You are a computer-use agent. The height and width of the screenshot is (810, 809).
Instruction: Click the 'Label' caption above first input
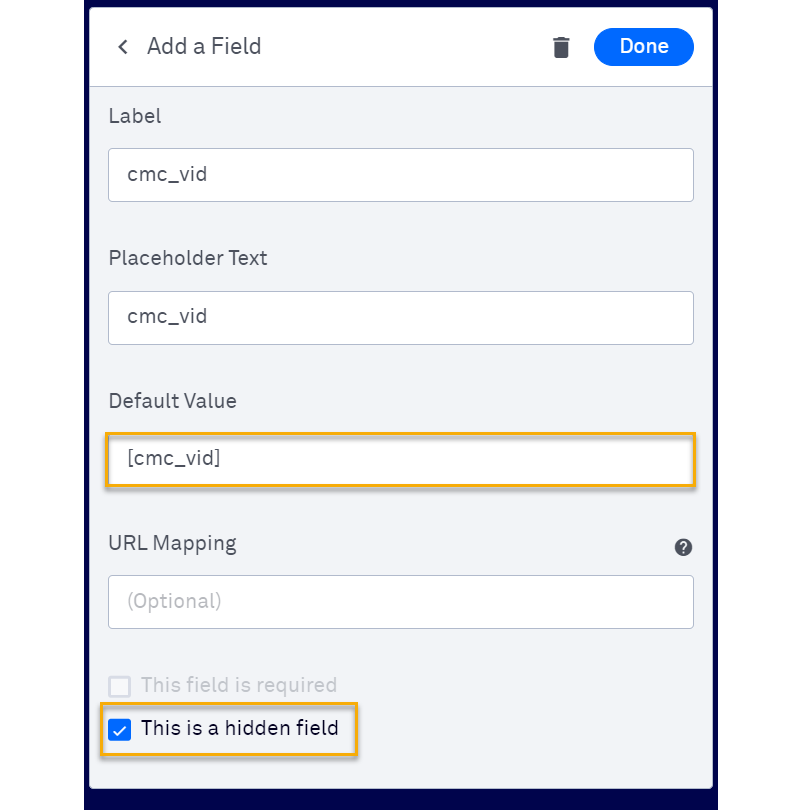[x=135, y=116]
